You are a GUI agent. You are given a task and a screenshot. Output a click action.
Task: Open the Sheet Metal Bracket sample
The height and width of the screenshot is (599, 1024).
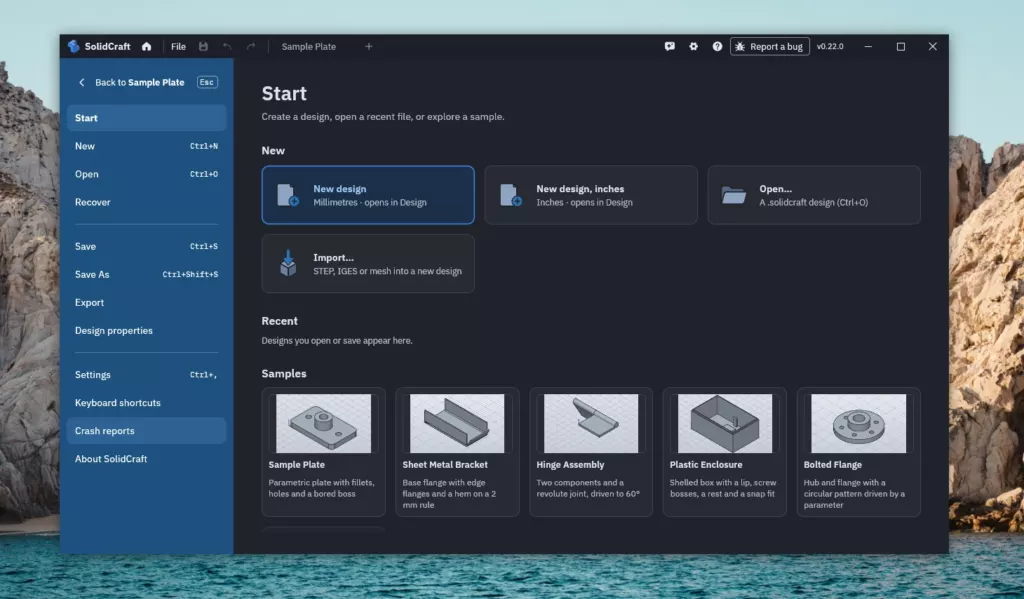pos(457,452)
